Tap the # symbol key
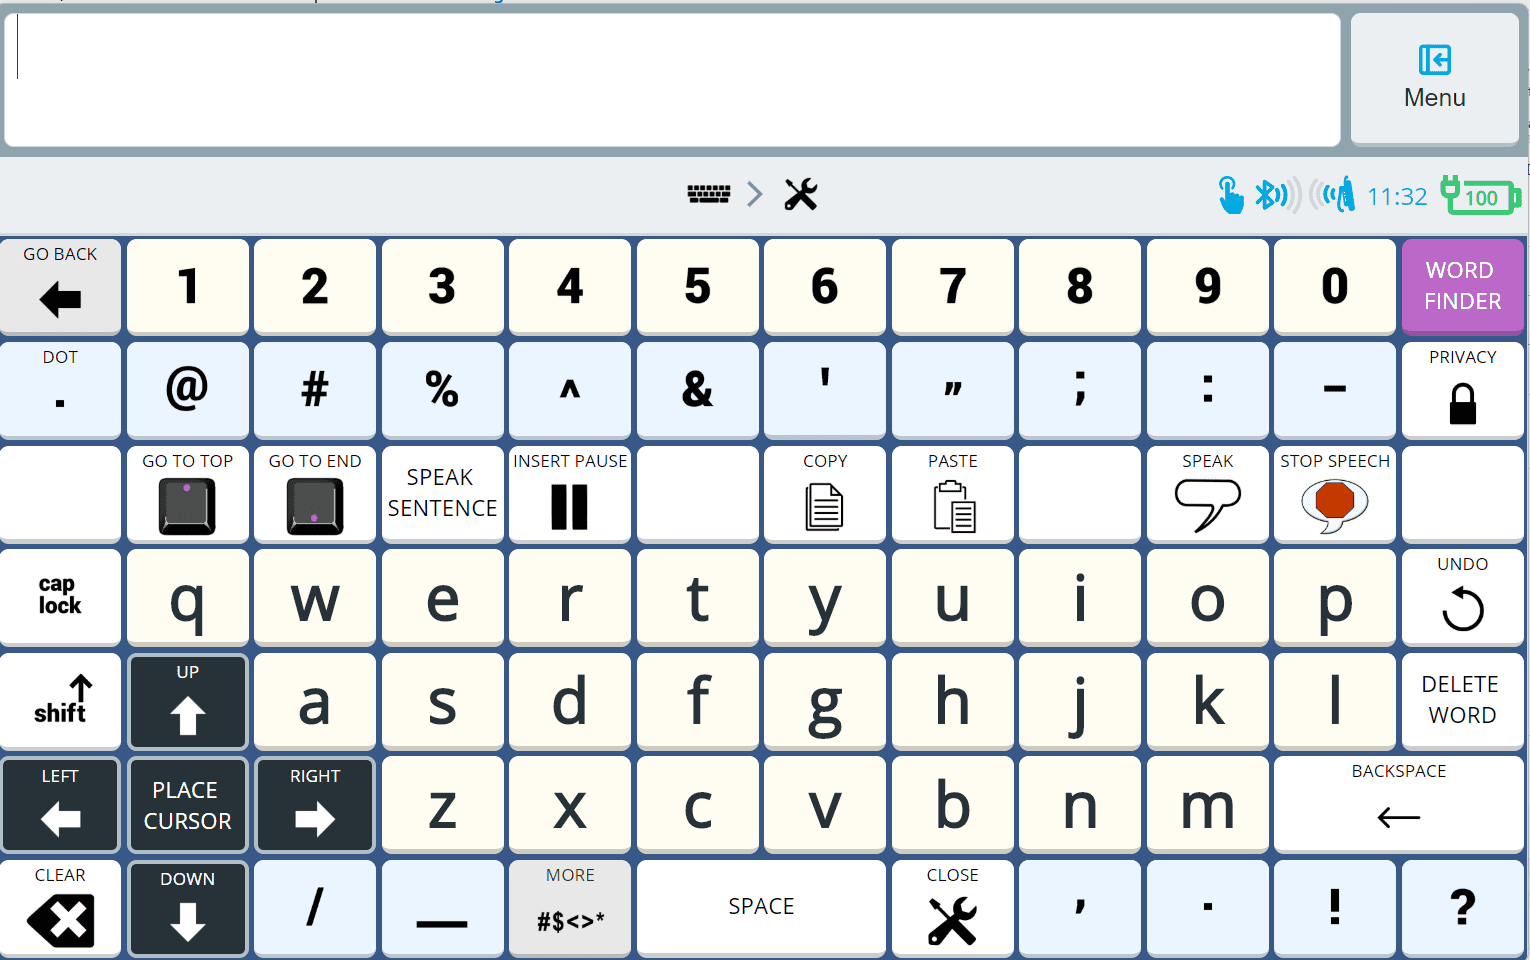The height and width of the screenshot is (960, 1530). (x=315, y=390)
